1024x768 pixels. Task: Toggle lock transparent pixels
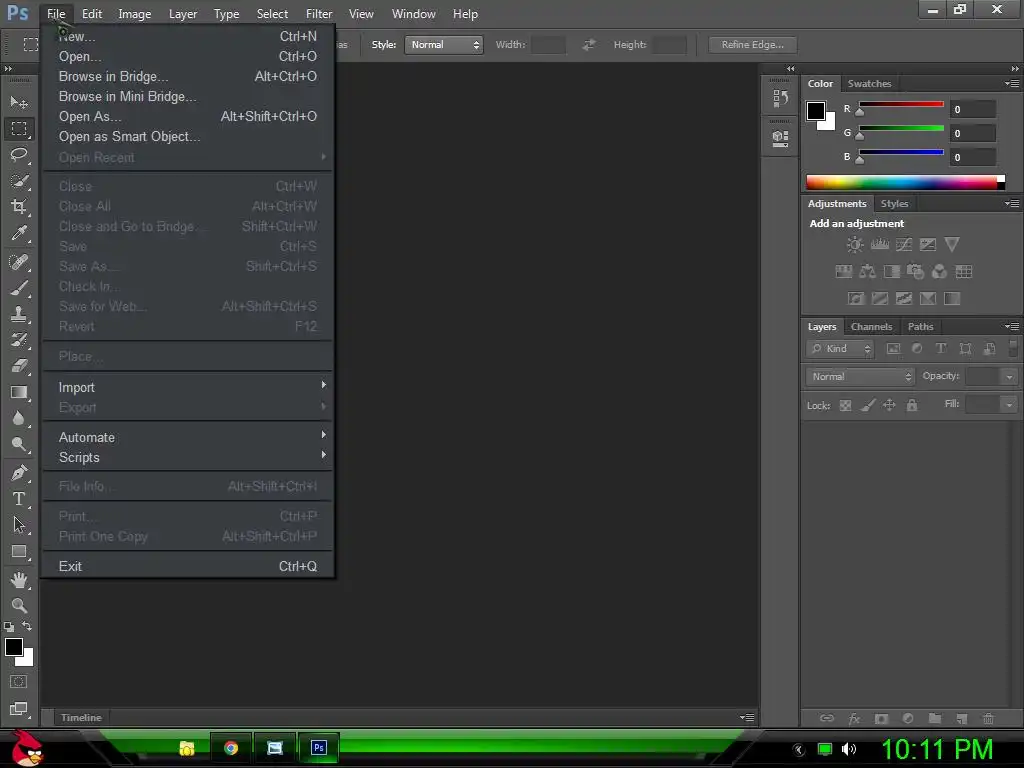[x=845, y=406]
